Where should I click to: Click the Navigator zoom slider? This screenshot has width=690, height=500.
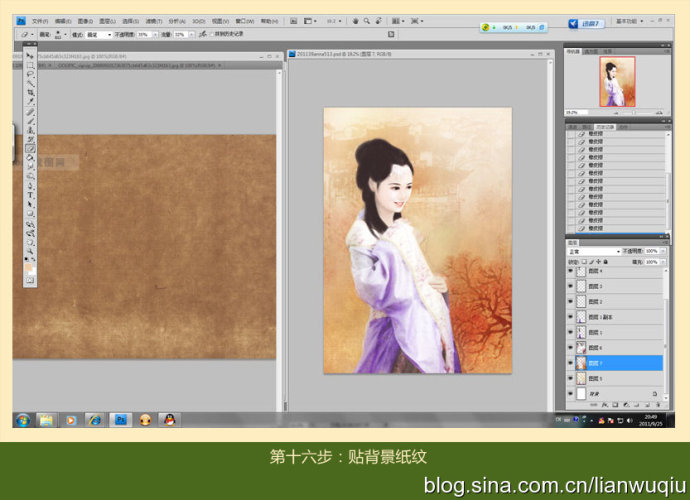click(634, 113)
